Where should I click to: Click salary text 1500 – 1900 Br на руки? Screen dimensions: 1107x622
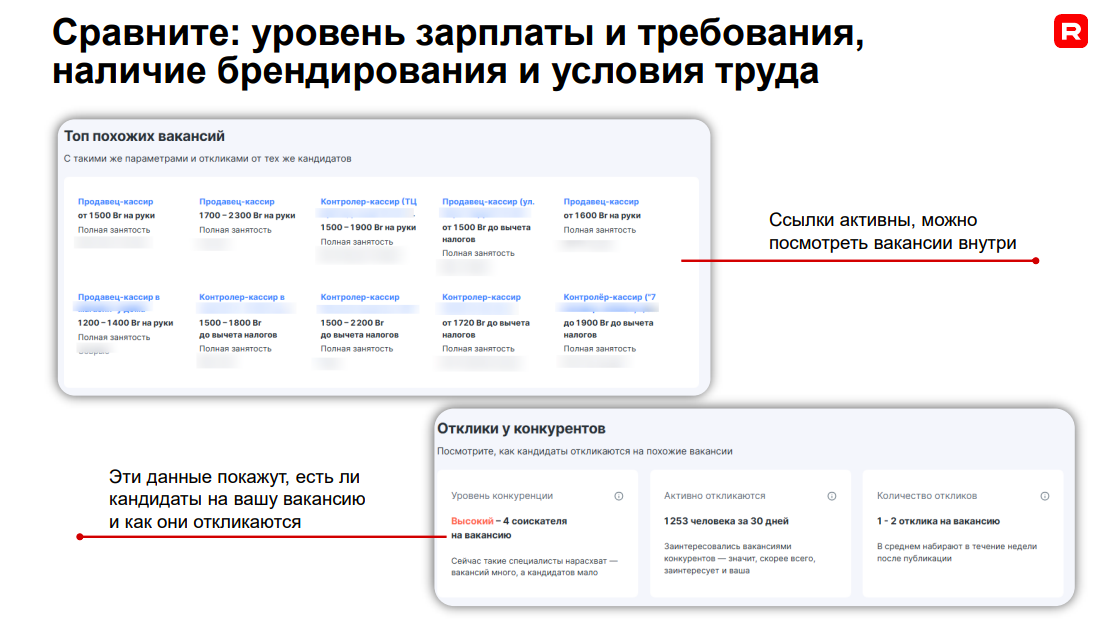[x=368, y=227]
